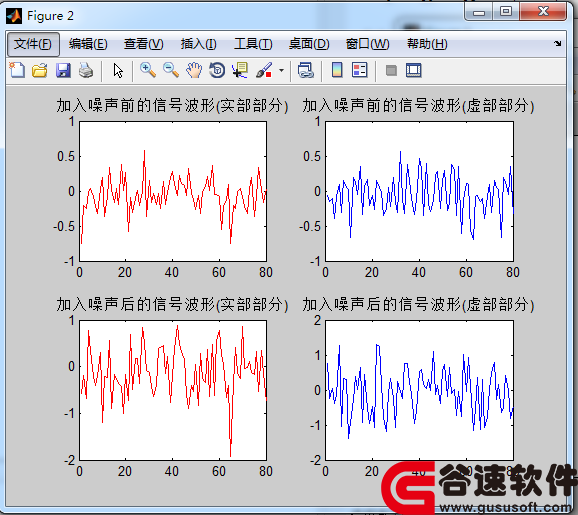Close the Figure 2 window
The height and width of the screenshot is (515, 578).
click(543, 11)
